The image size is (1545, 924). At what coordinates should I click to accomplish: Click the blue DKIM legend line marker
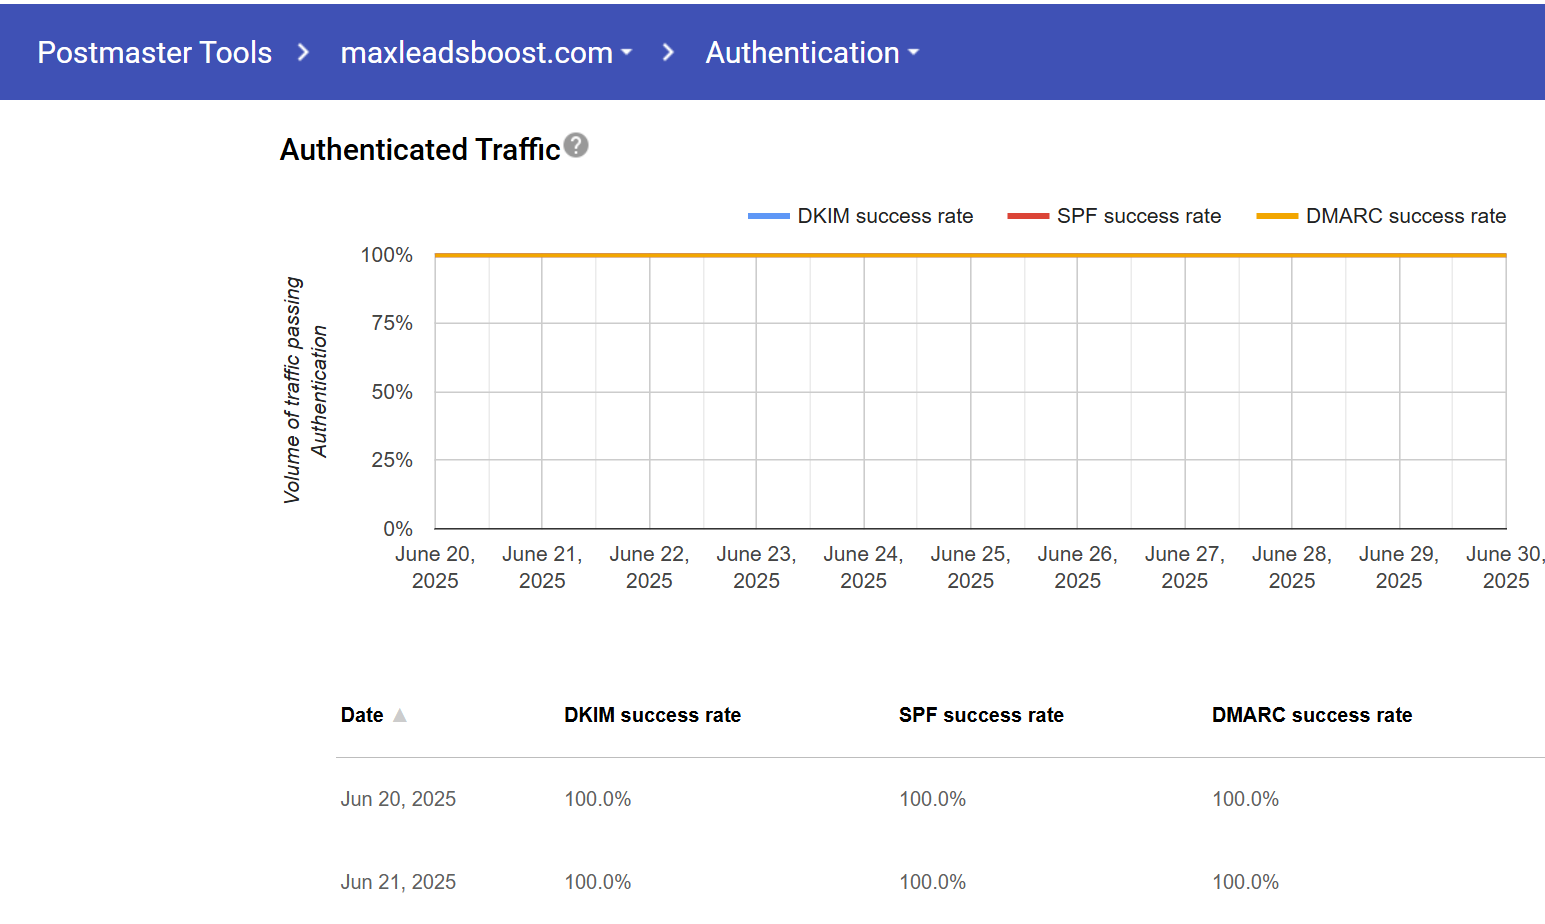pos(768,216)
